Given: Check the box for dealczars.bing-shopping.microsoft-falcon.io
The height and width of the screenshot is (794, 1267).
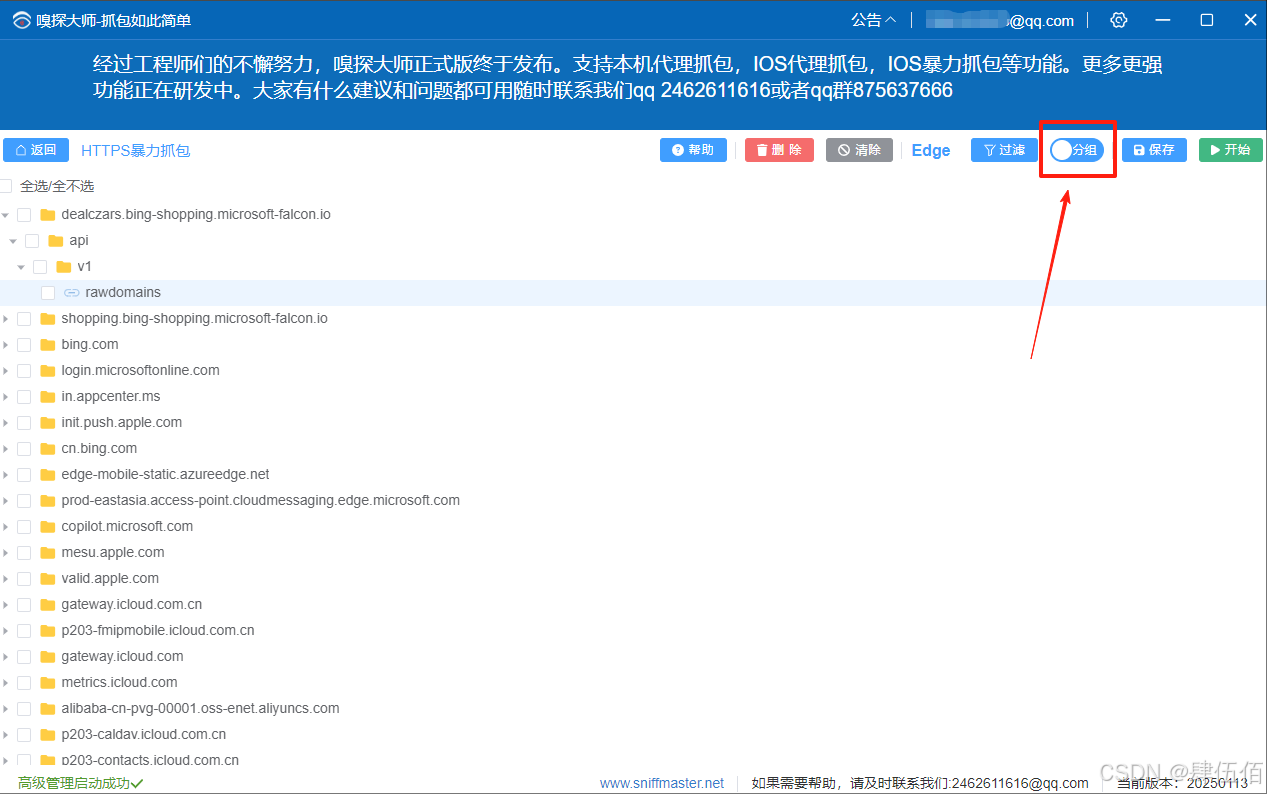Looking at the screenshot, I should pyautogui.click(x=24, y=214).
